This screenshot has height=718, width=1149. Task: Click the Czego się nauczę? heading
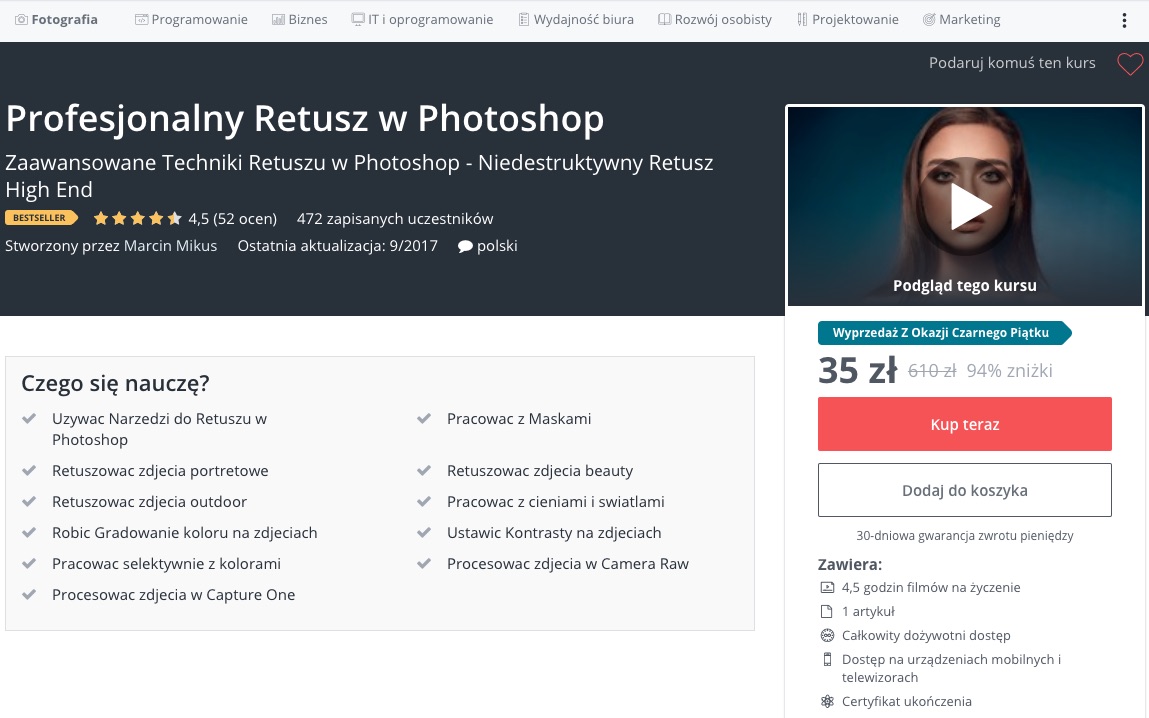click(x=115, y=383)
